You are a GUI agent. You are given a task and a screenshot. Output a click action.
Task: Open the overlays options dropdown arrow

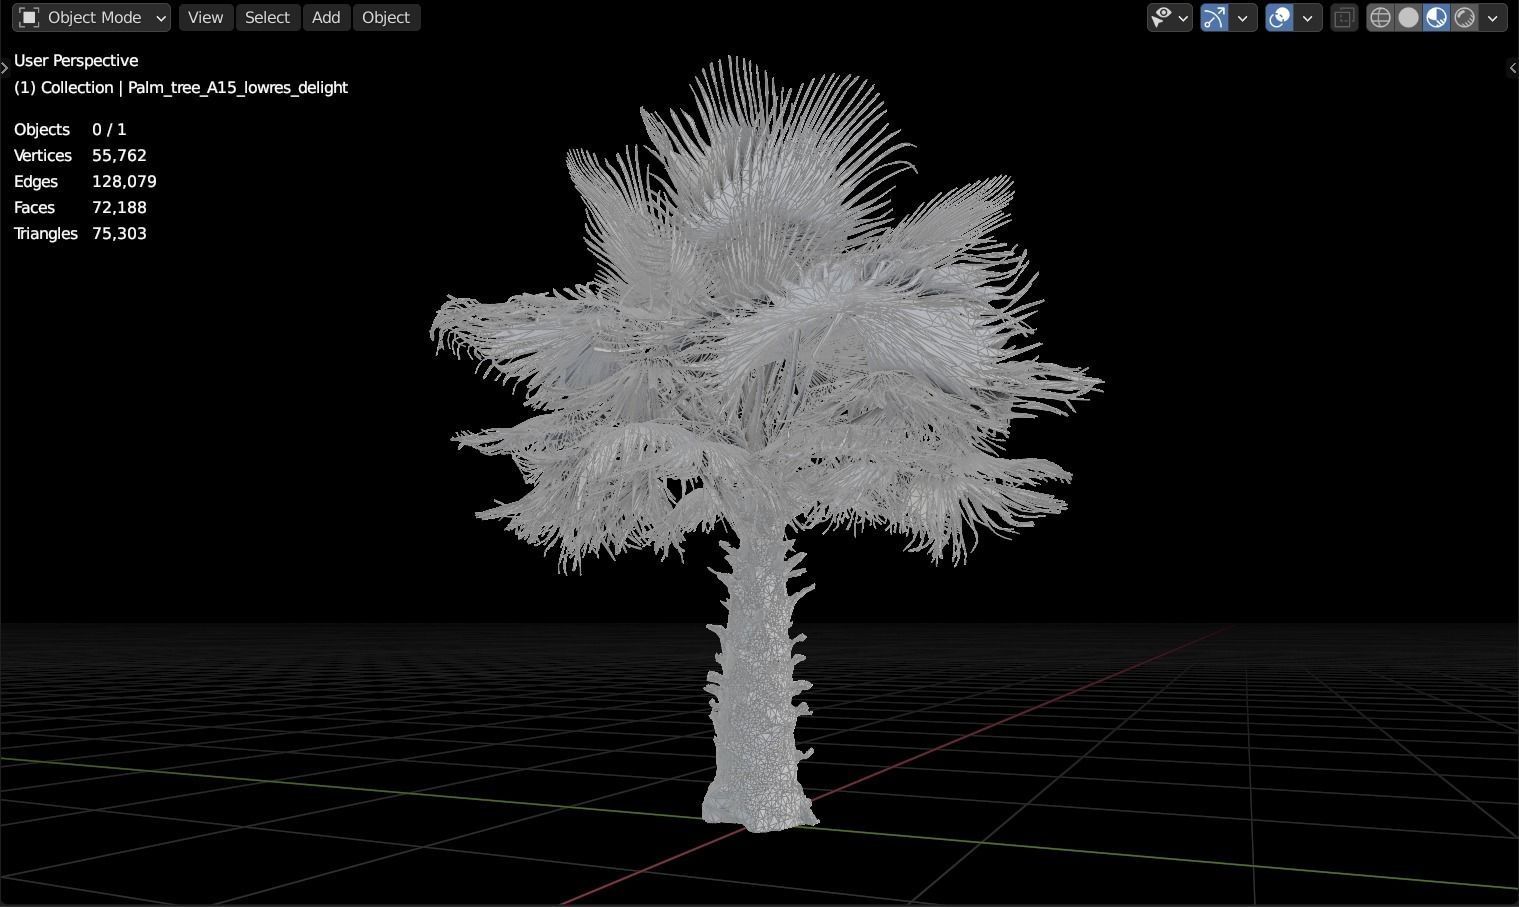click(1308, 17)
